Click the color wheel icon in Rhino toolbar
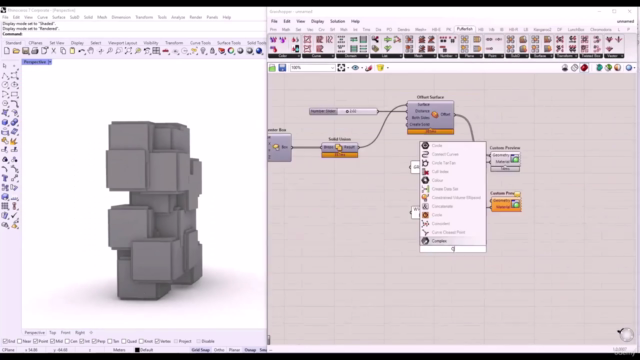640x360 pixels. click(x=231, y=51)
